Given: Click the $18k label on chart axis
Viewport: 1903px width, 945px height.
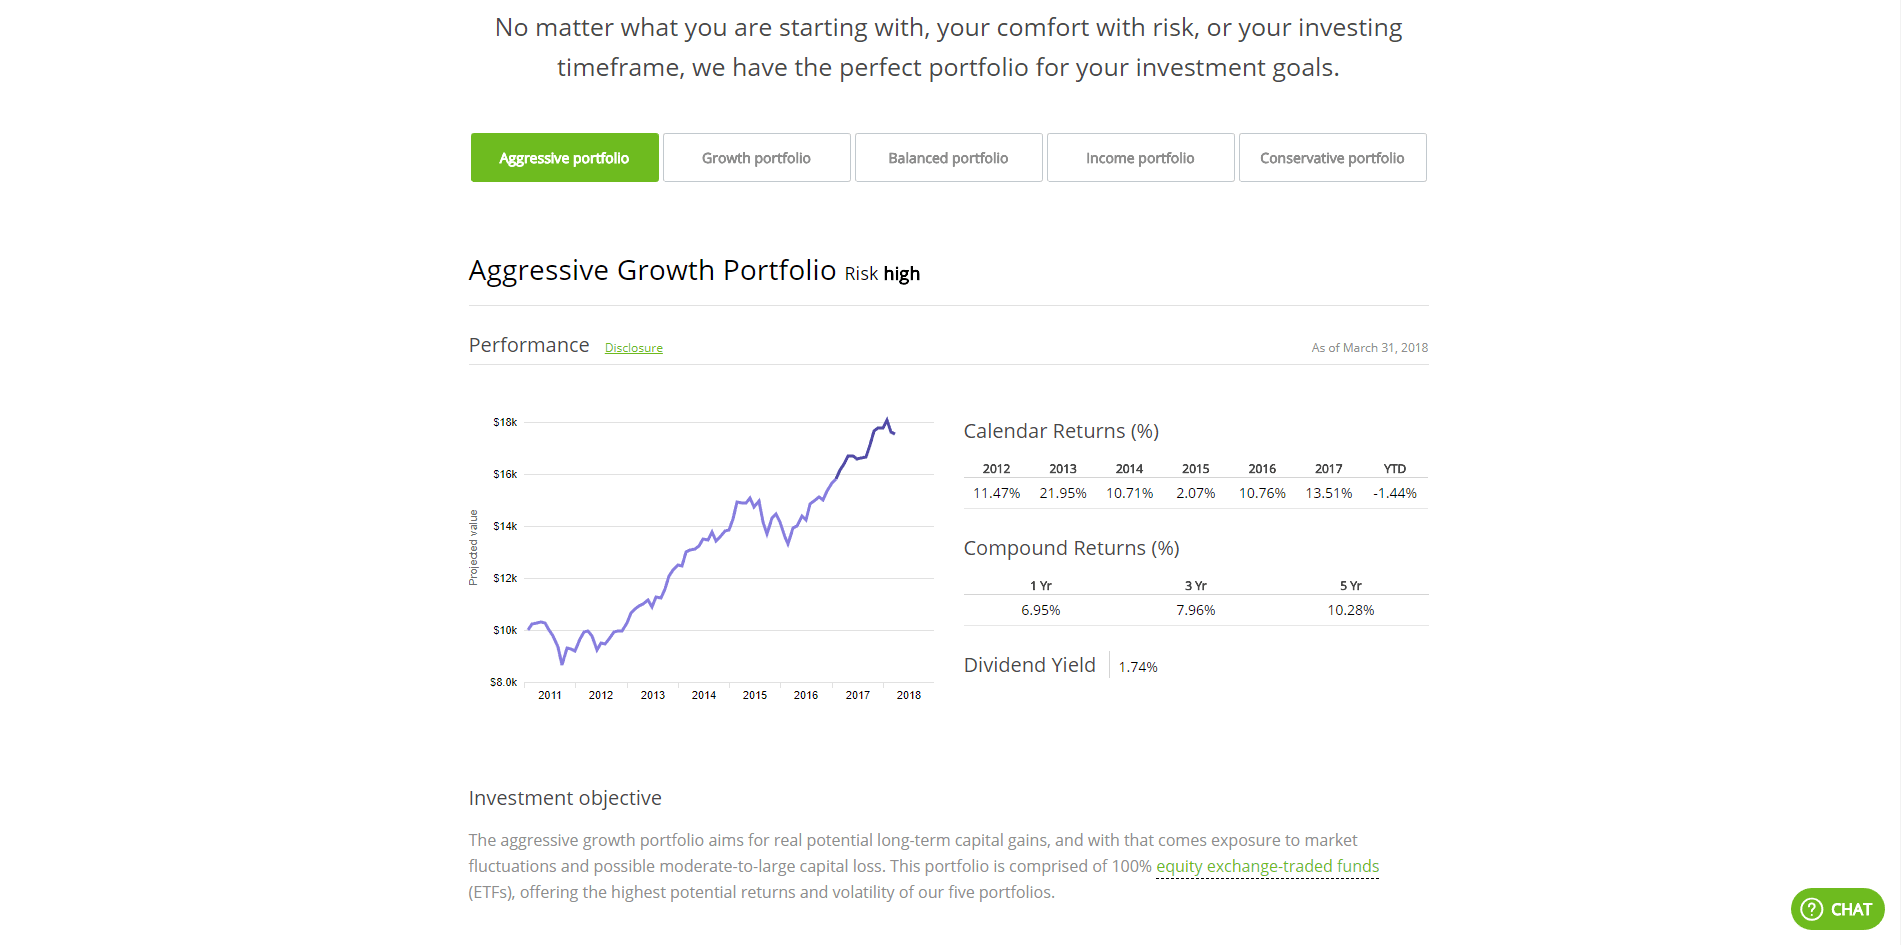Looking at the screenshot, I should (x=505, y=422).
